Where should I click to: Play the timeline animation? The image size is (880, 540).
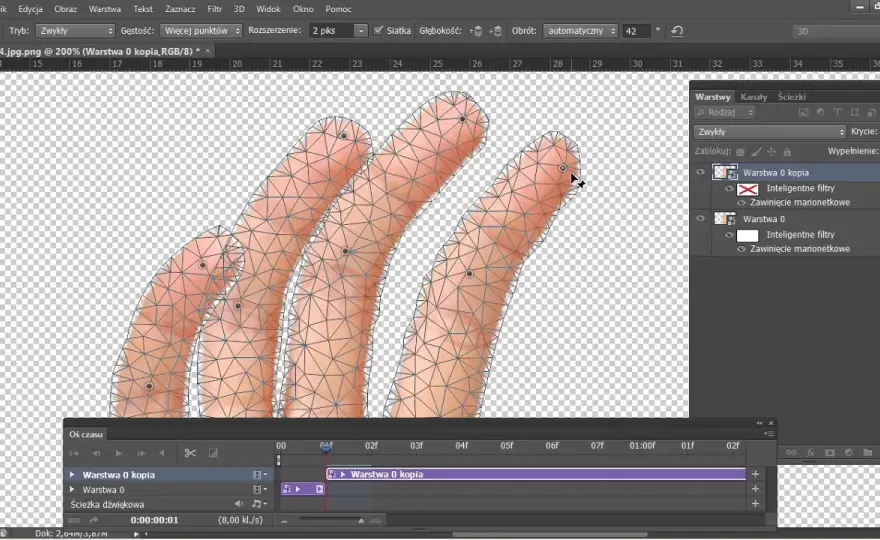[119, 453]
